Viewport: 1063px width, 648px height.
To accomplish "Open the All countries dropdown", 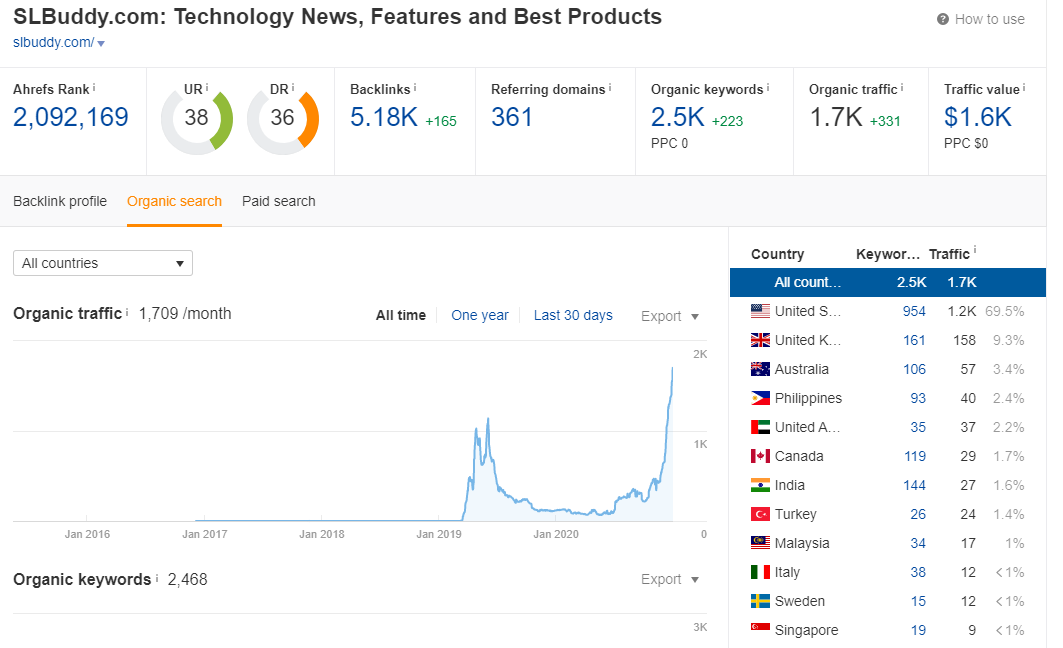I will (102, 263).
